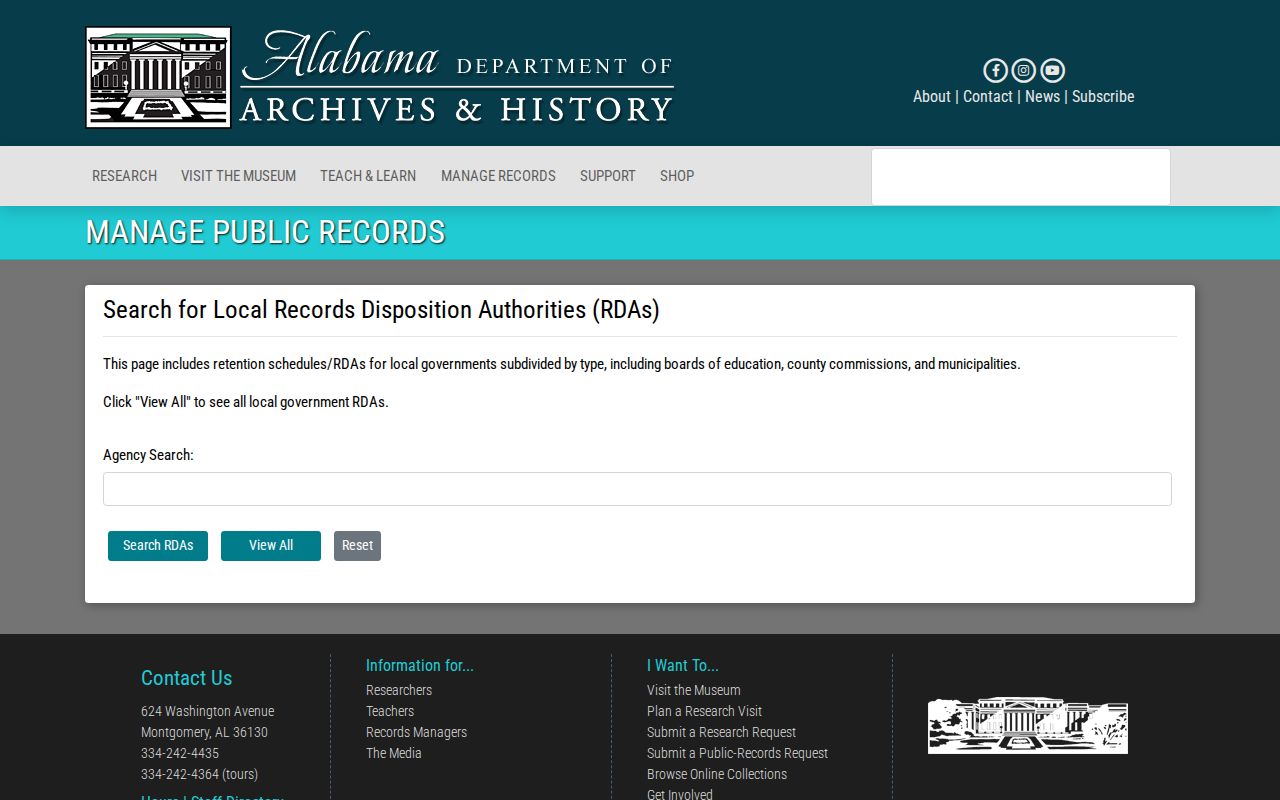Focus the Agency Search text field
The image size is (1280, 800).
click(x=637, y=489)
